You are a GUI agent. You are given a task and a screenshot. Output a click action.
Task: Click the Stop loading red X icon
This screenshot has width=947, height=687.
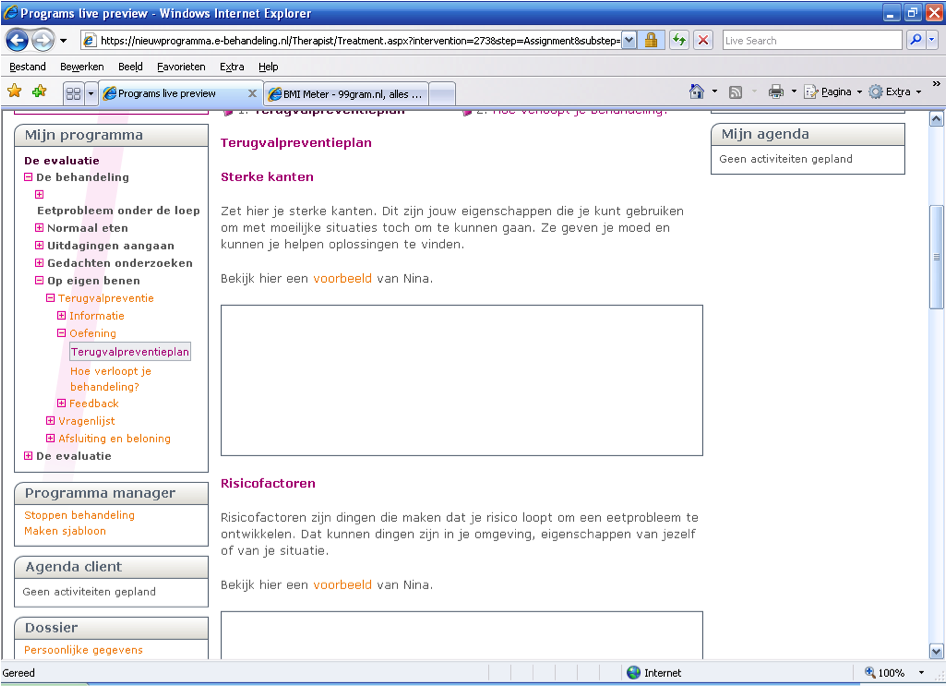tap(704, 40)
